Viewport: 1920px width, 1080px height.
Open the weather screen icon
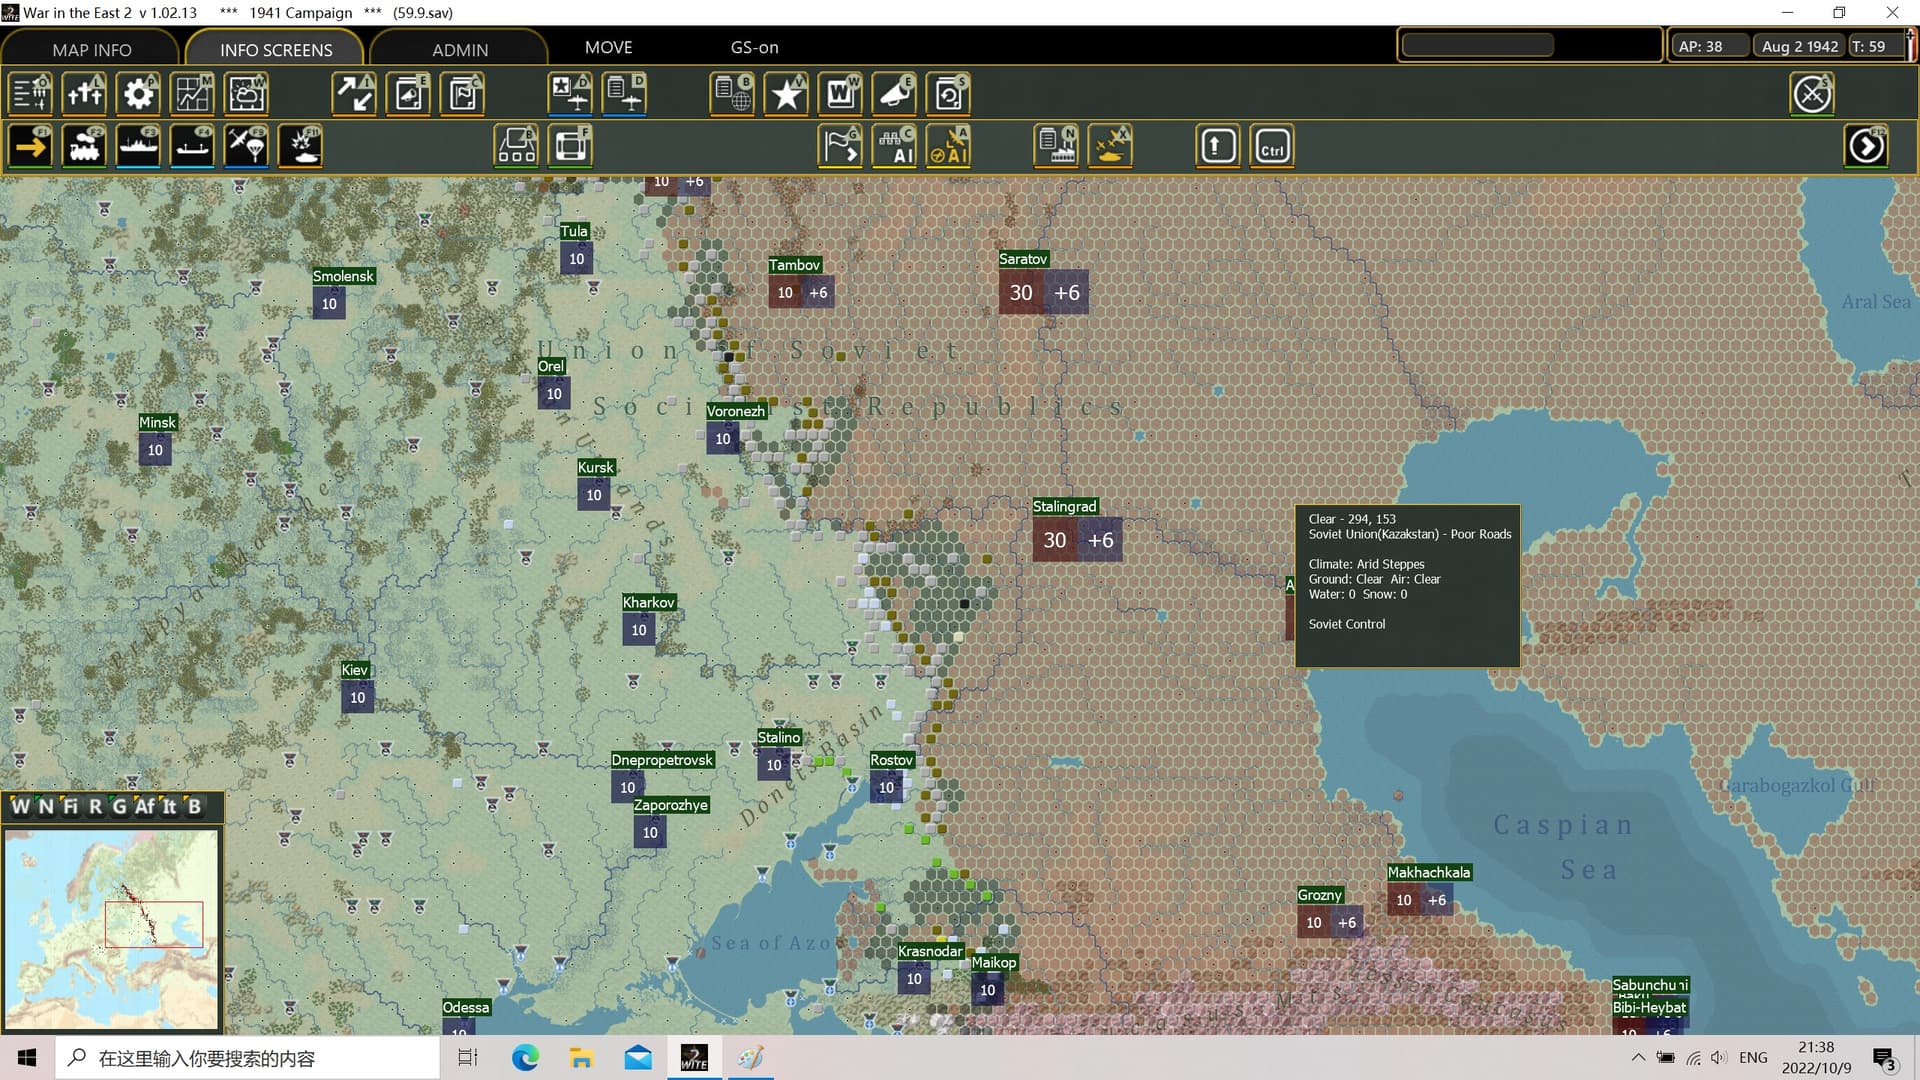coord(246,94)
